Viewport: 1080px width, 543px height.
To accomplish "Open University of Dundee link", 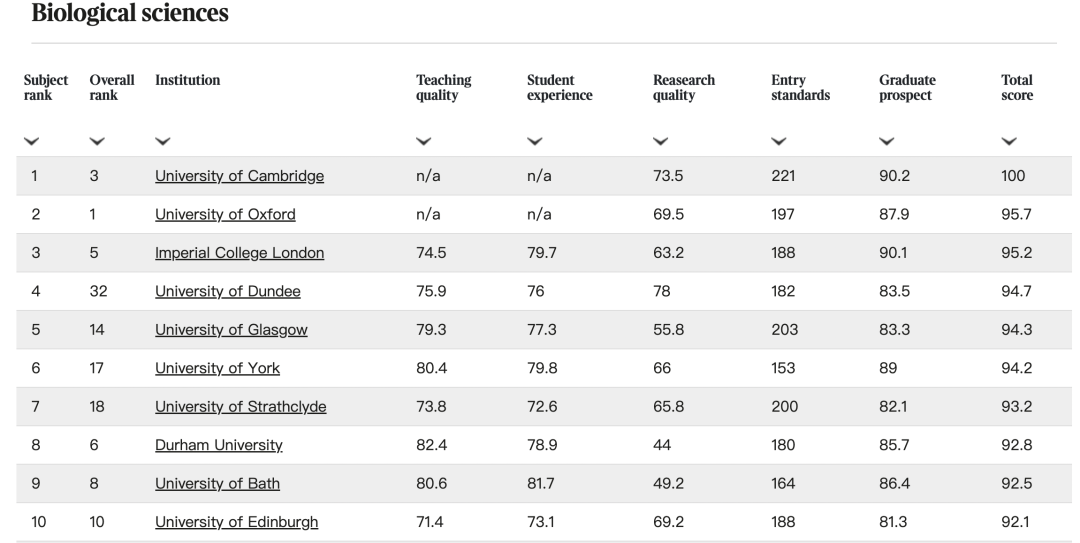I will (x=227, y=291).
